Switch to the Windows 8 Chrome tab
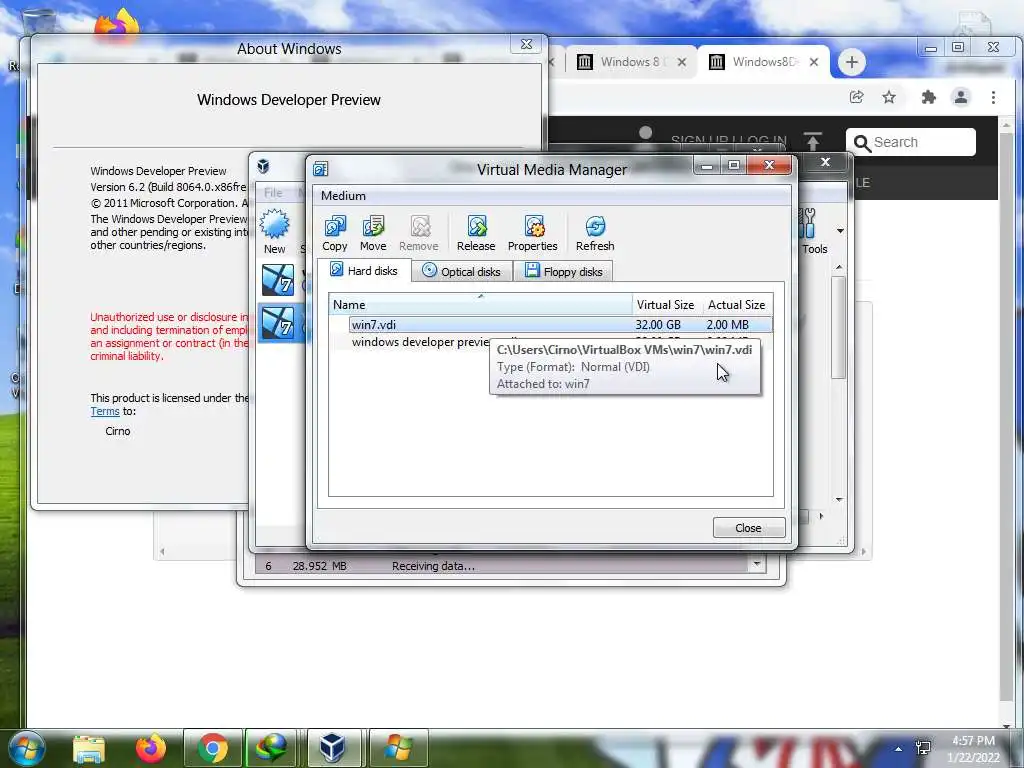This screenshot has height=768, width=1024. (630, 62)
